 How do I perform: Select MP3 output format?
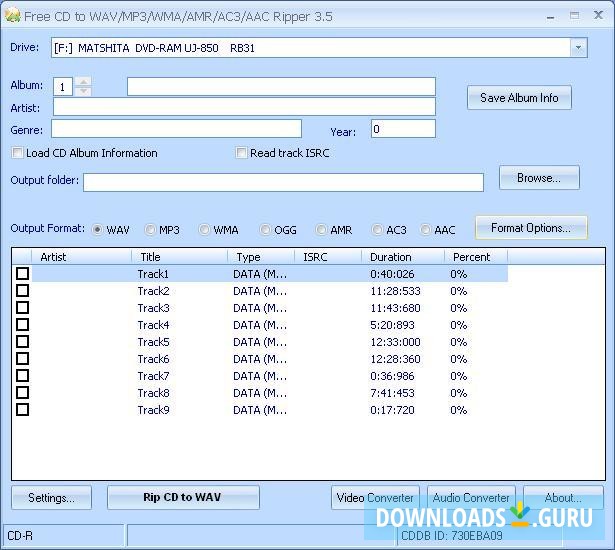pos(150,229)
